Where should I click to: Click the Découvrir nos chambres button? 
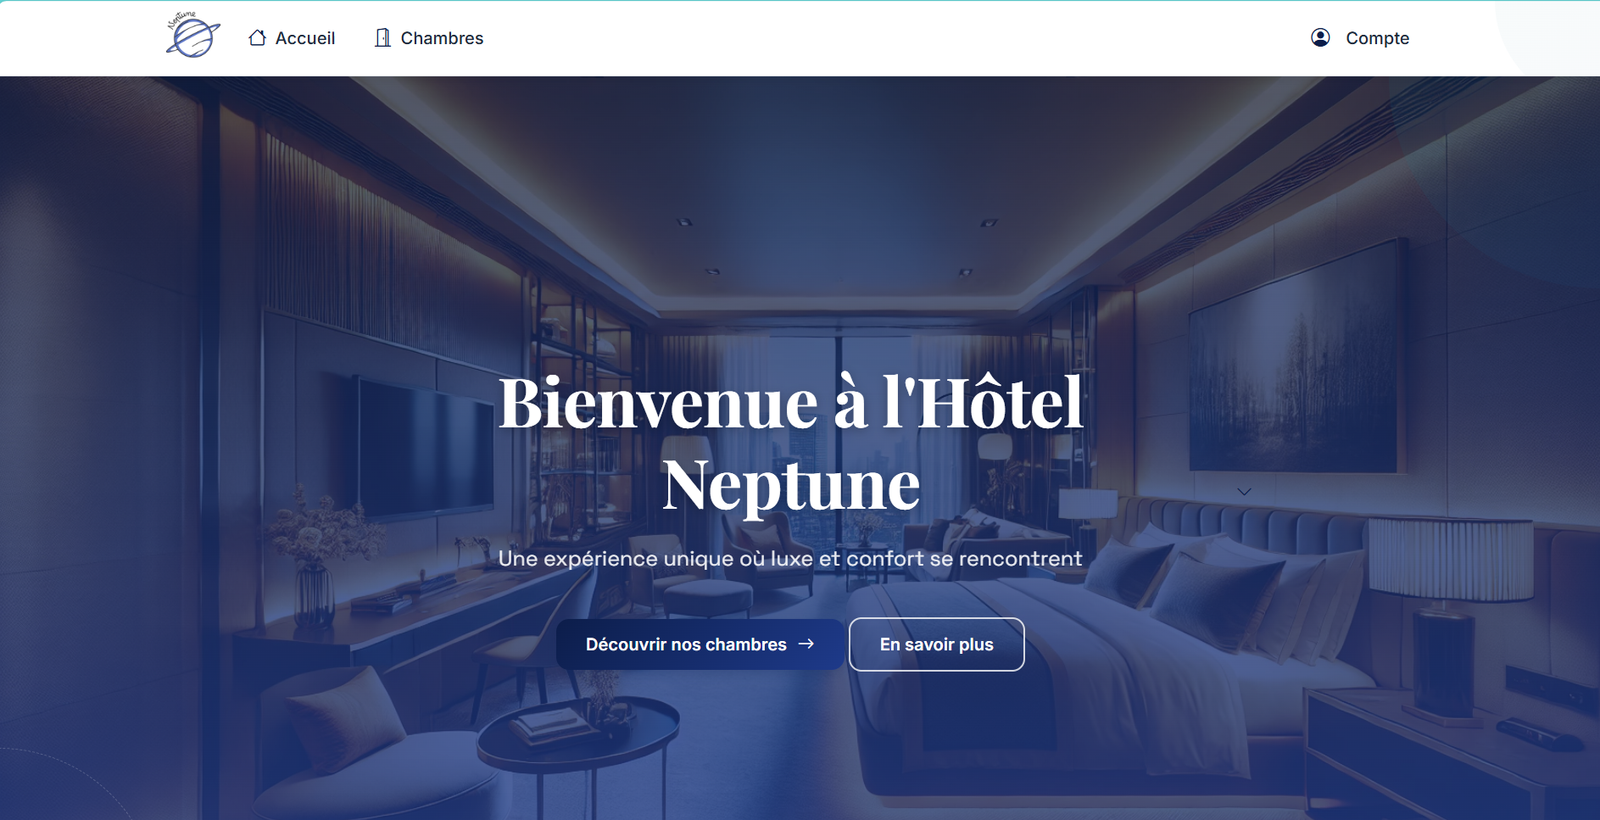pyautogui.click(x=699, y=644)
